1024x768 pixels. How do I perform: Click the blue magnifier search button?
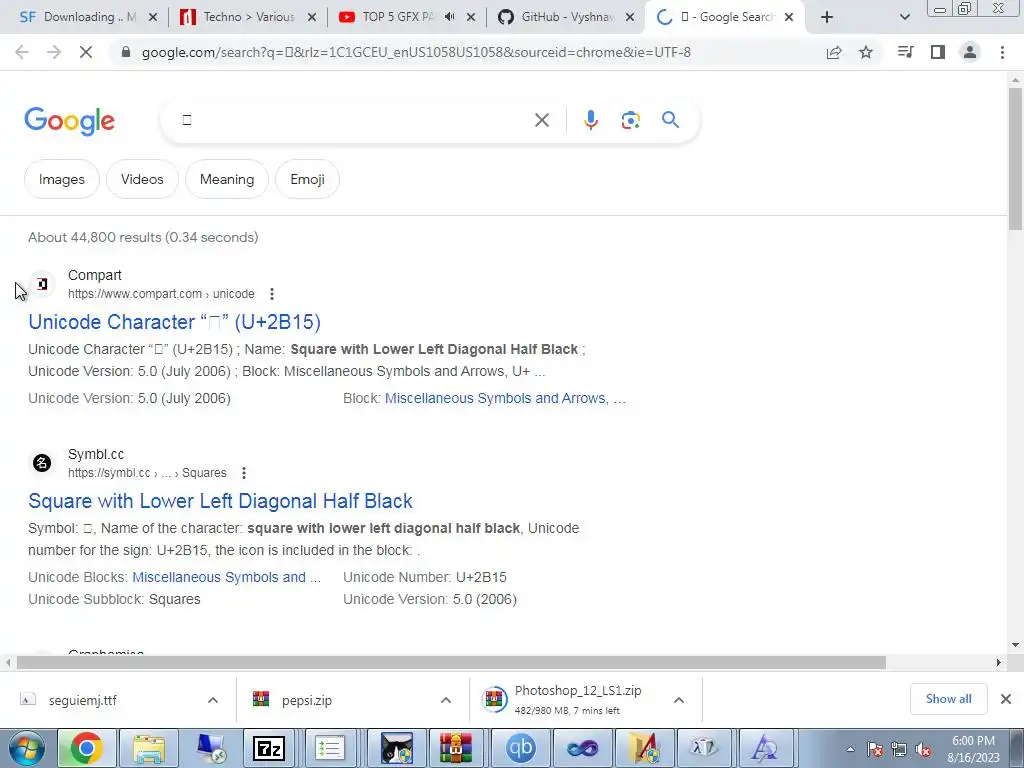pyautogui.click(x=670, y=120)
